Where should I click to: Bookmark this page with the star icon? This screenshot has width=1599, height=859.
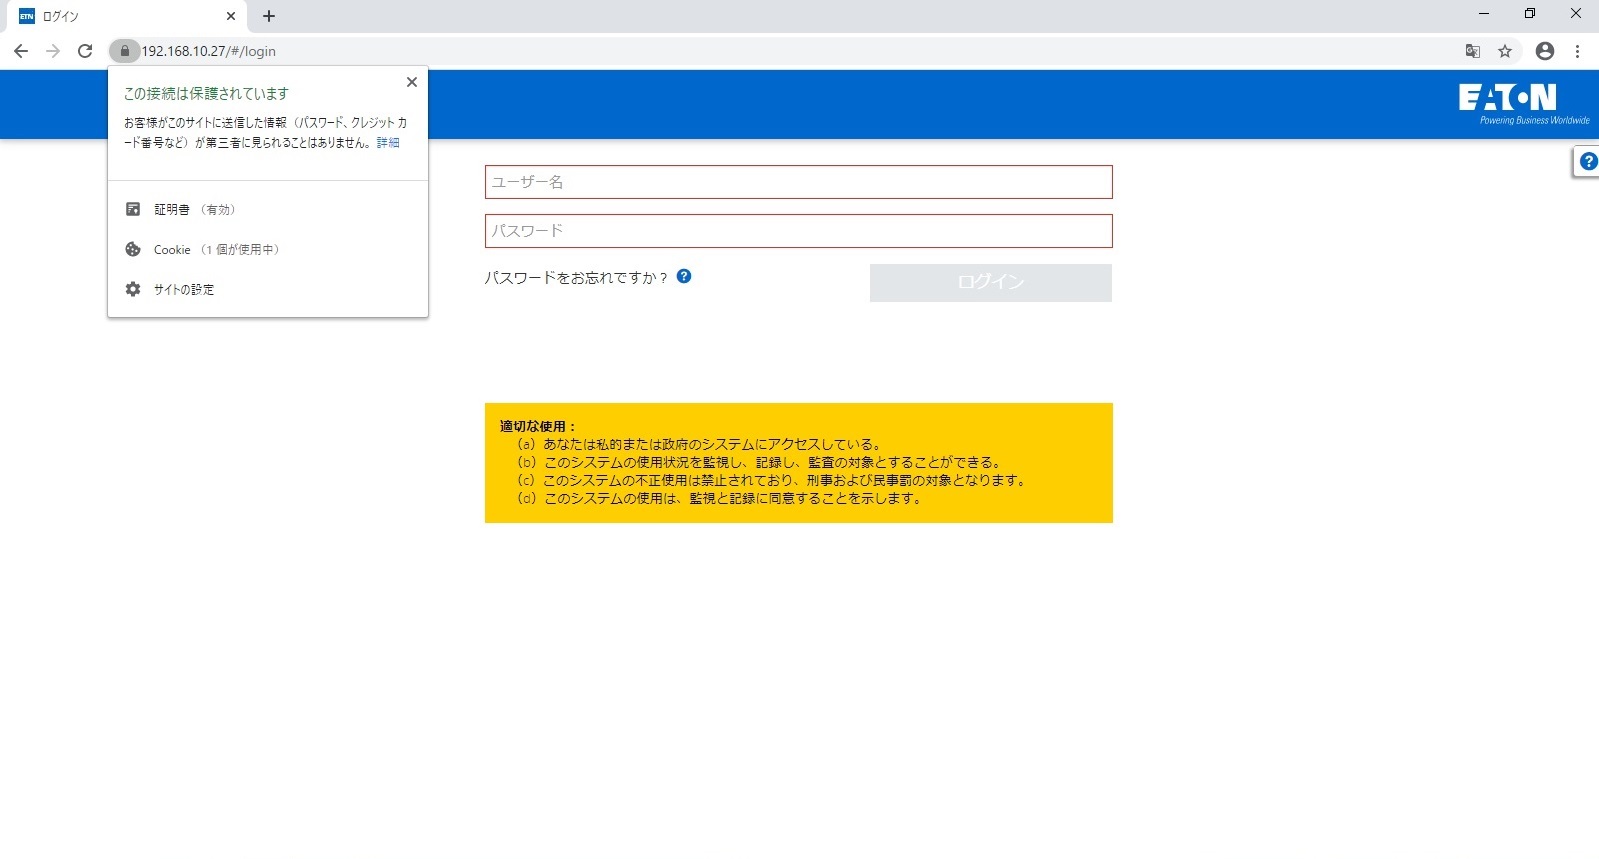pyautogui.click(x=1505, y=51)
